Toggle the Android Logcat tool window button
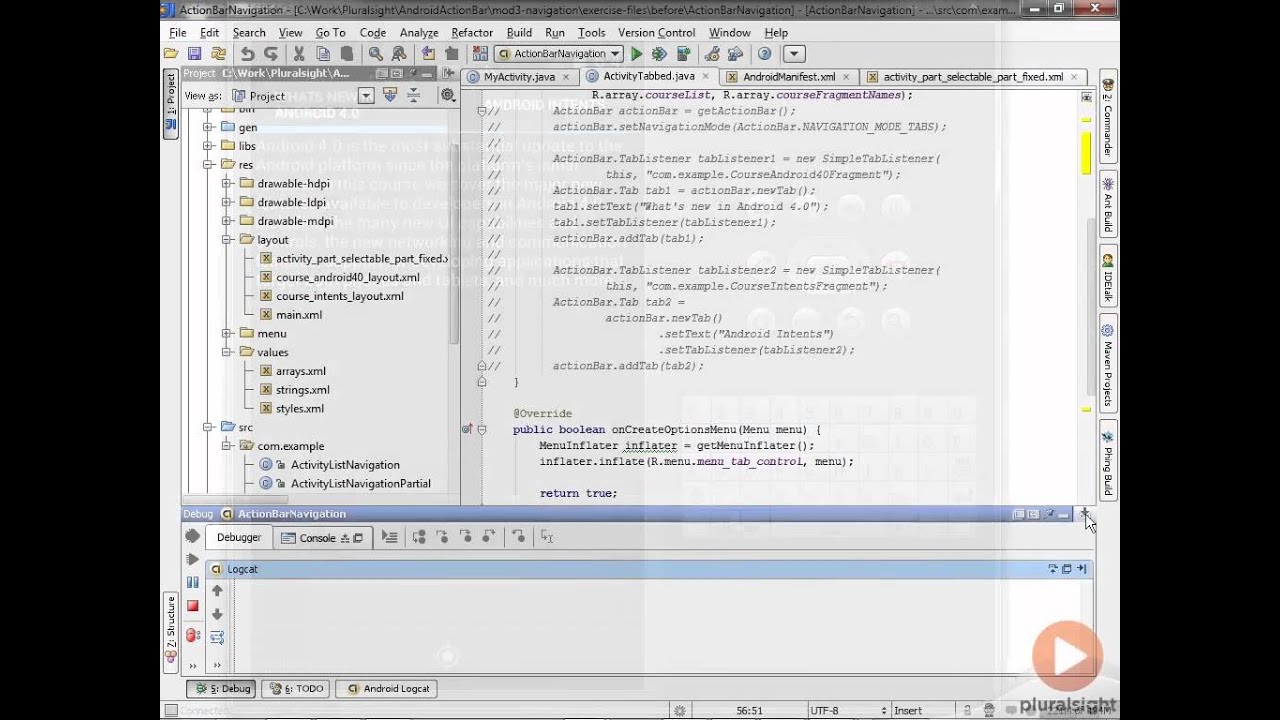The width and height of the screenshot is (1280, 720). click(x=388, y=688)
